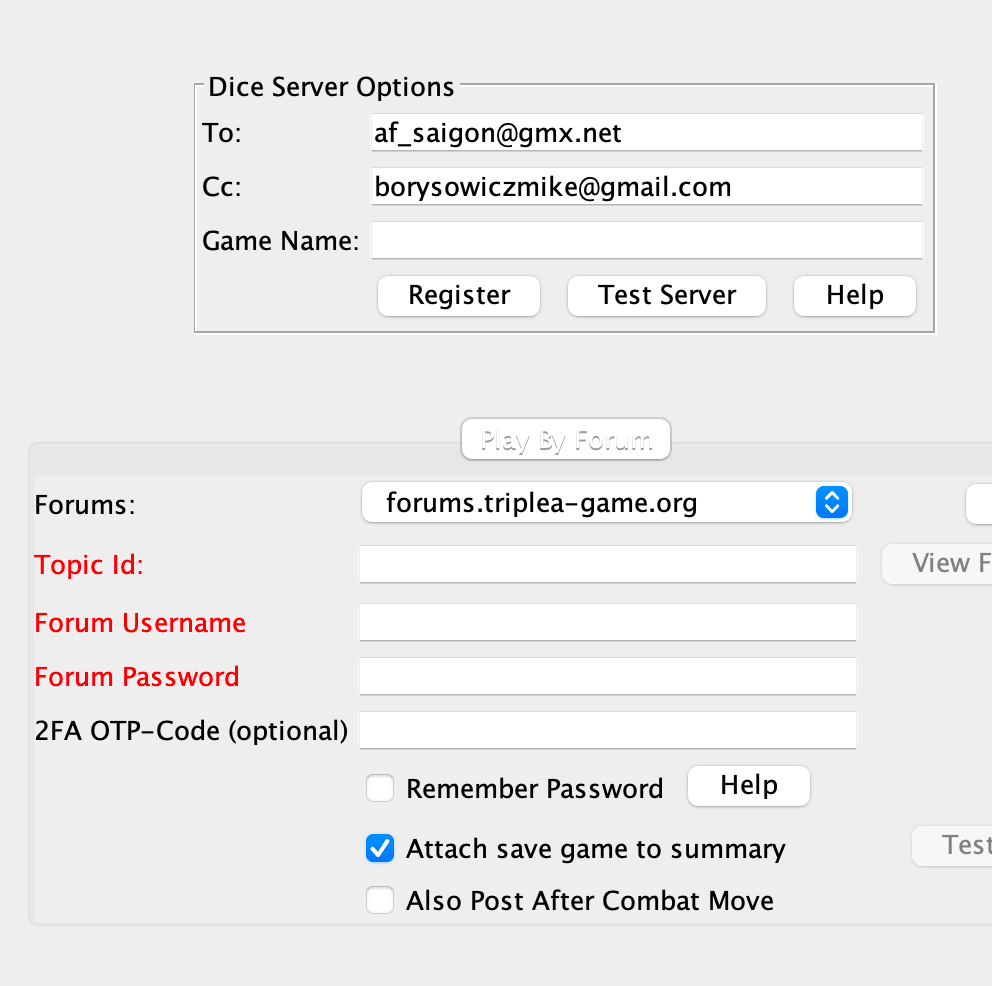This screenshot has height=986, width=992.
Task: Select the To email field
Action: [647, 133]
